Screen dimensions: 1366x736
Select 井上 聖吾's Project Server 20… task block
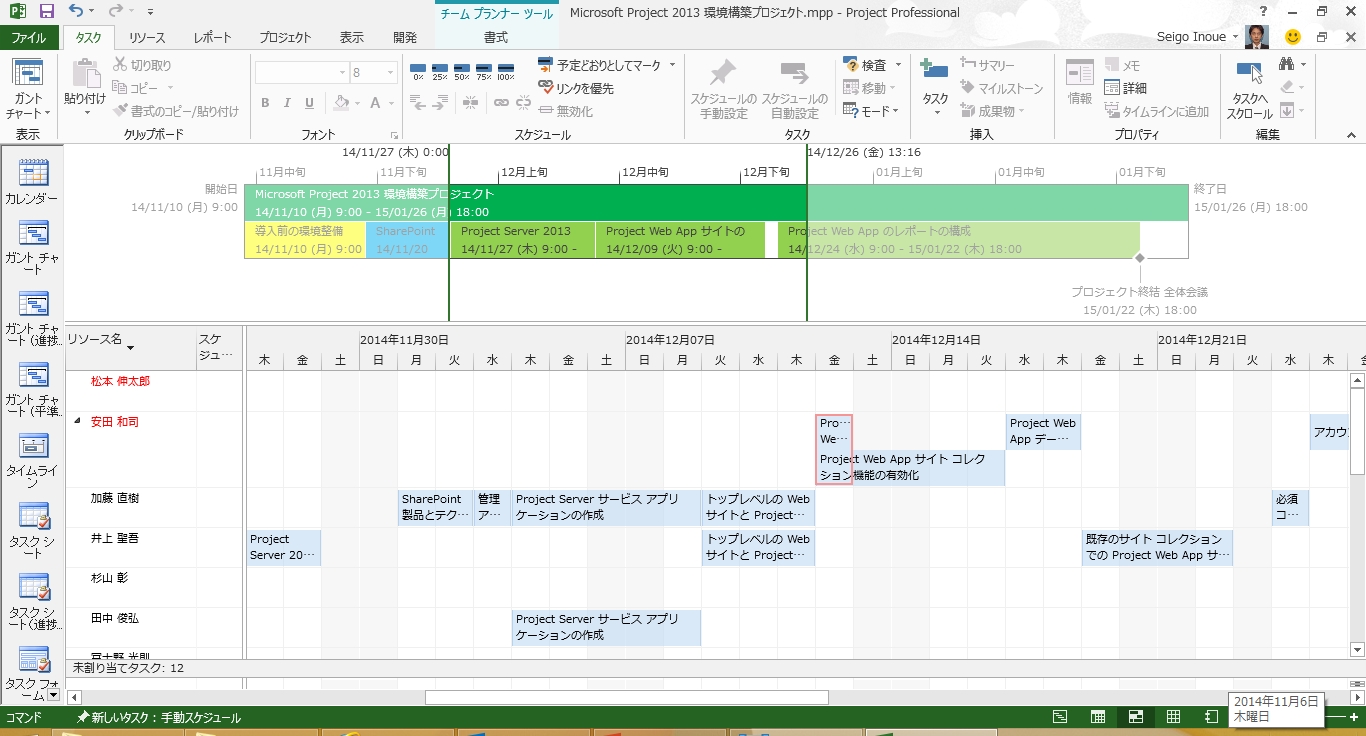(x=284, y=547)
